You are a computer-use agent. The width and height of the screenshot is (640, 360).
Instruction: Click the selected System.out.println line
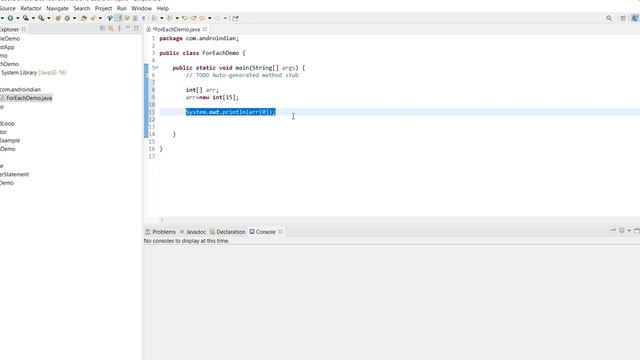coord(231,112)
